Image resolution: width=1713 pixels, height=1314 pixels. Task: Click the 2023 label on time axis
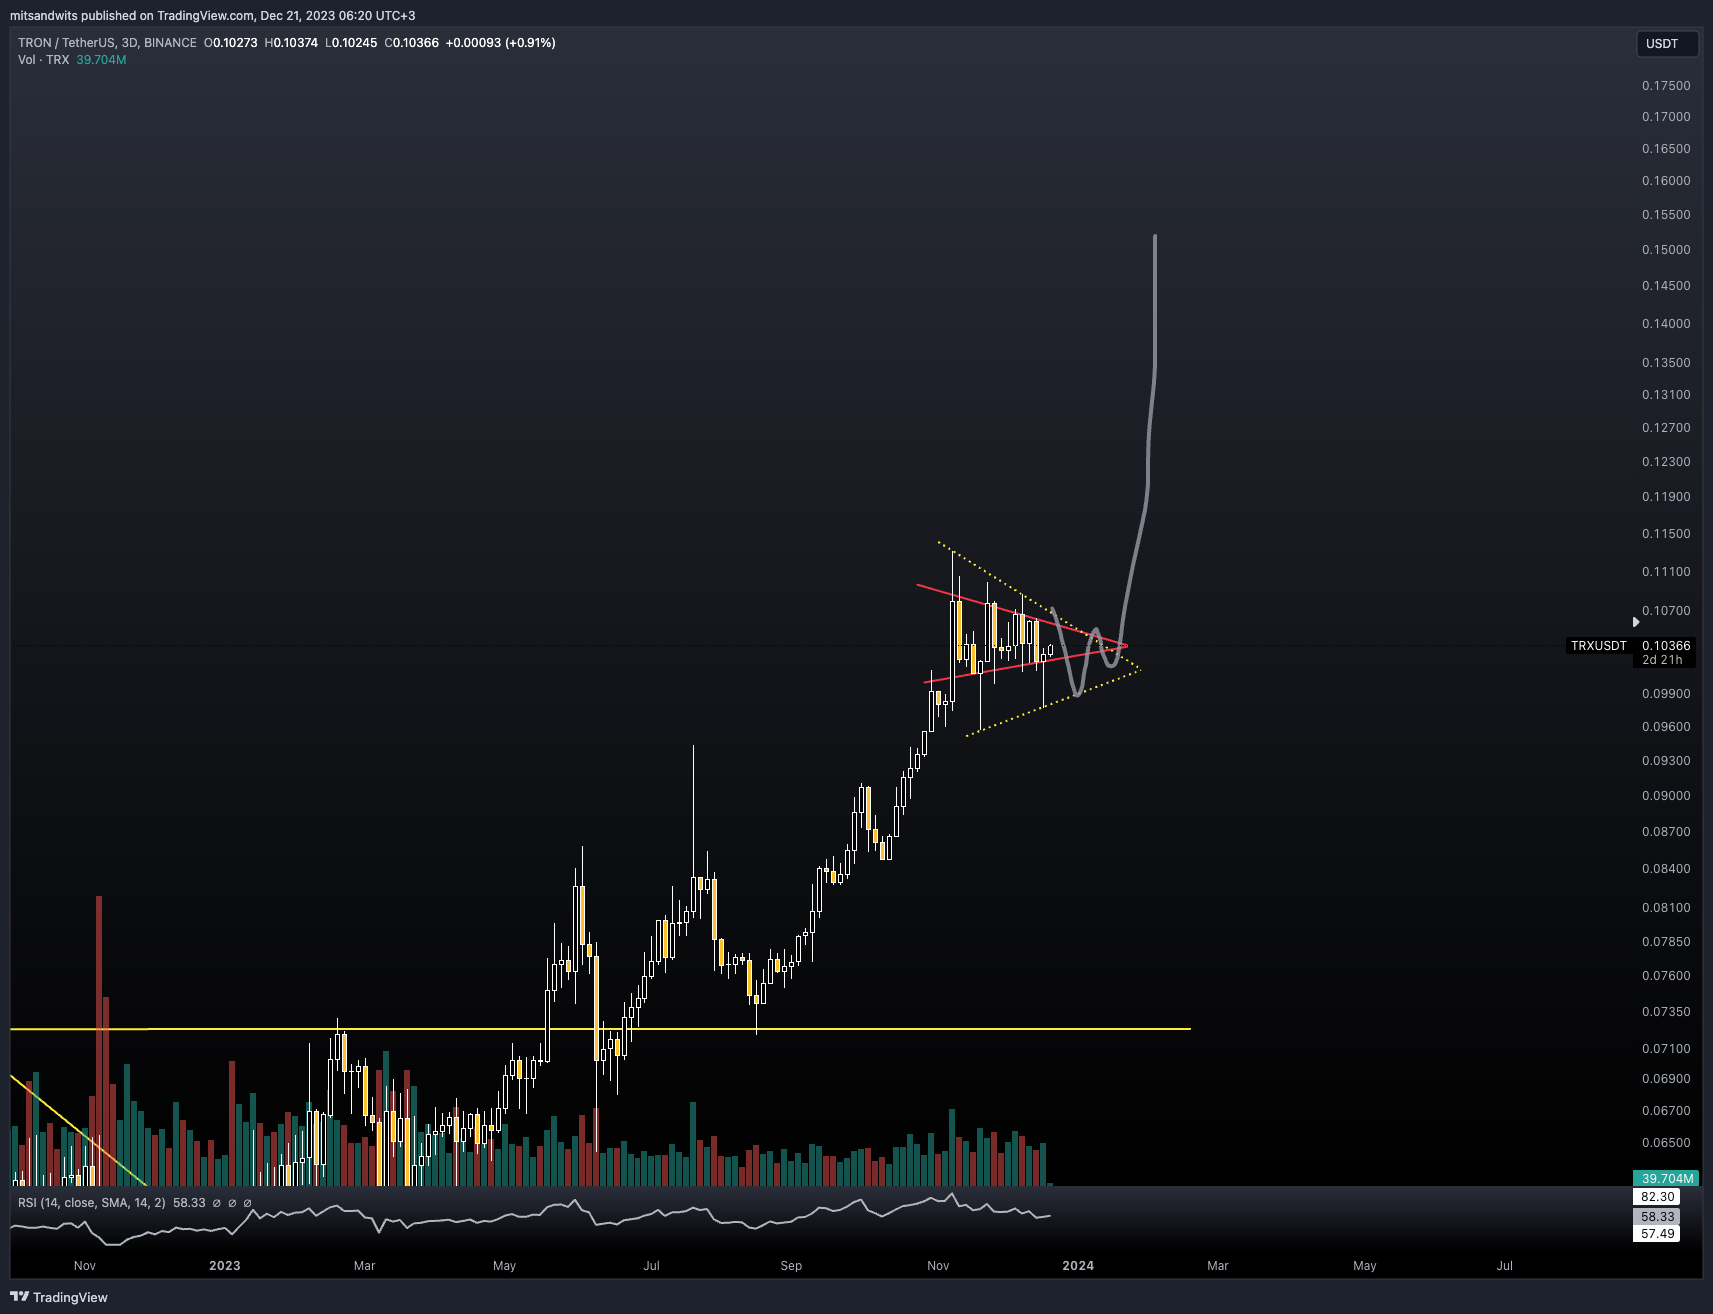pyautogui.click(x=225, y=1266)
